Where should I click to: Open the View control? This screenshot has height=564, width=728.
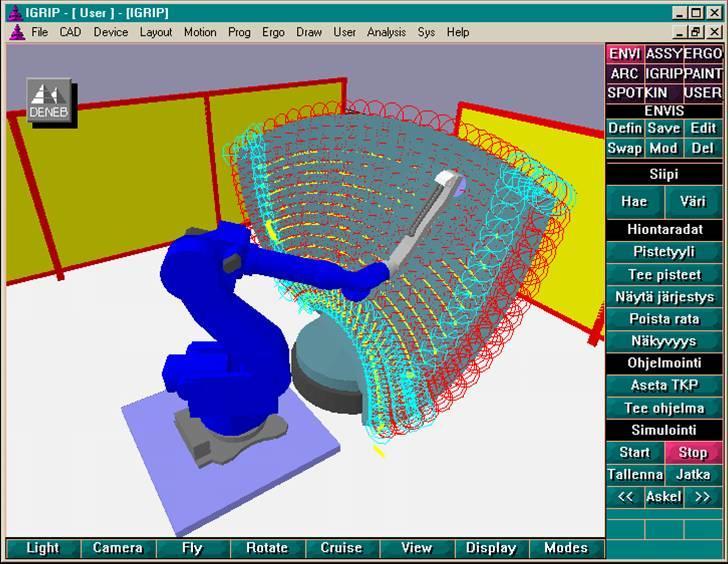417,548
